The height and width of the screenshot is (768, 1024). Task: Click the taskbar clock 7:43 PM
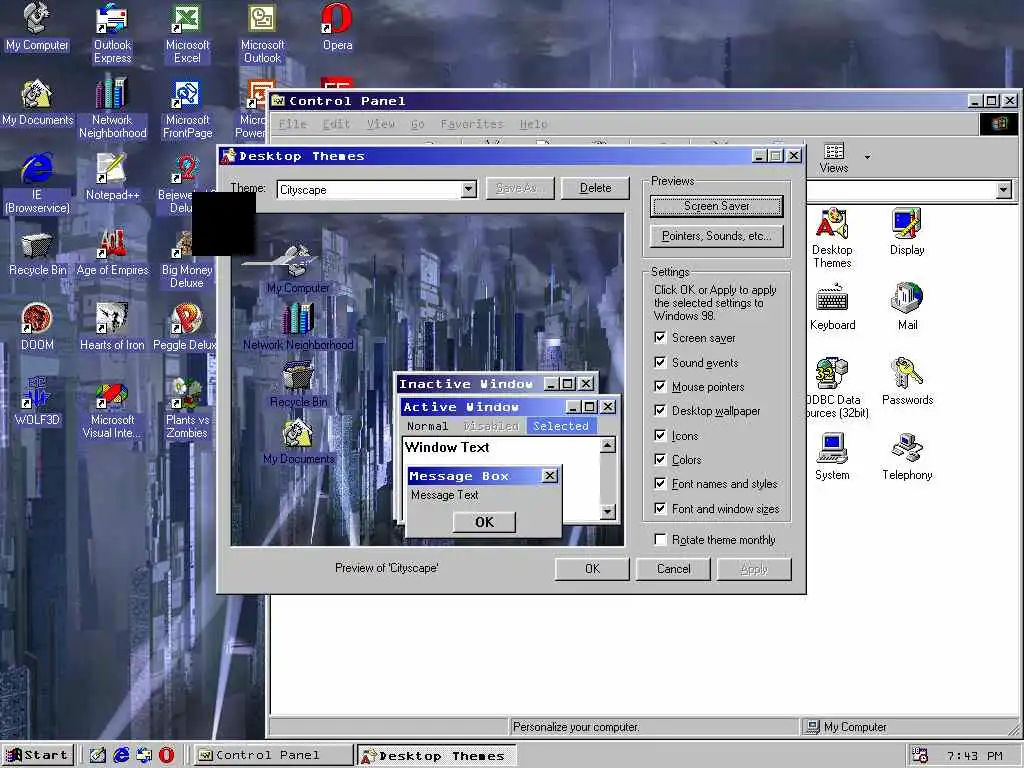974,756
